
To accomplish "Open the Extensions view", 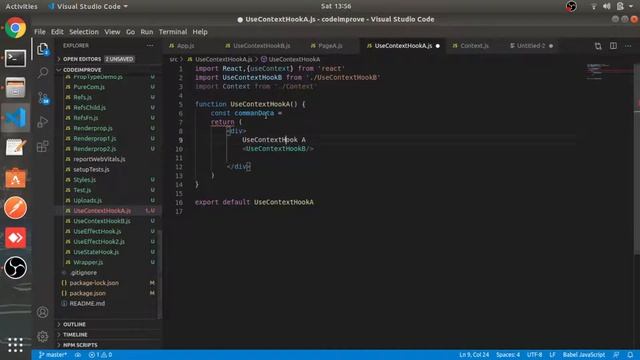I will [x=43, y=146].
